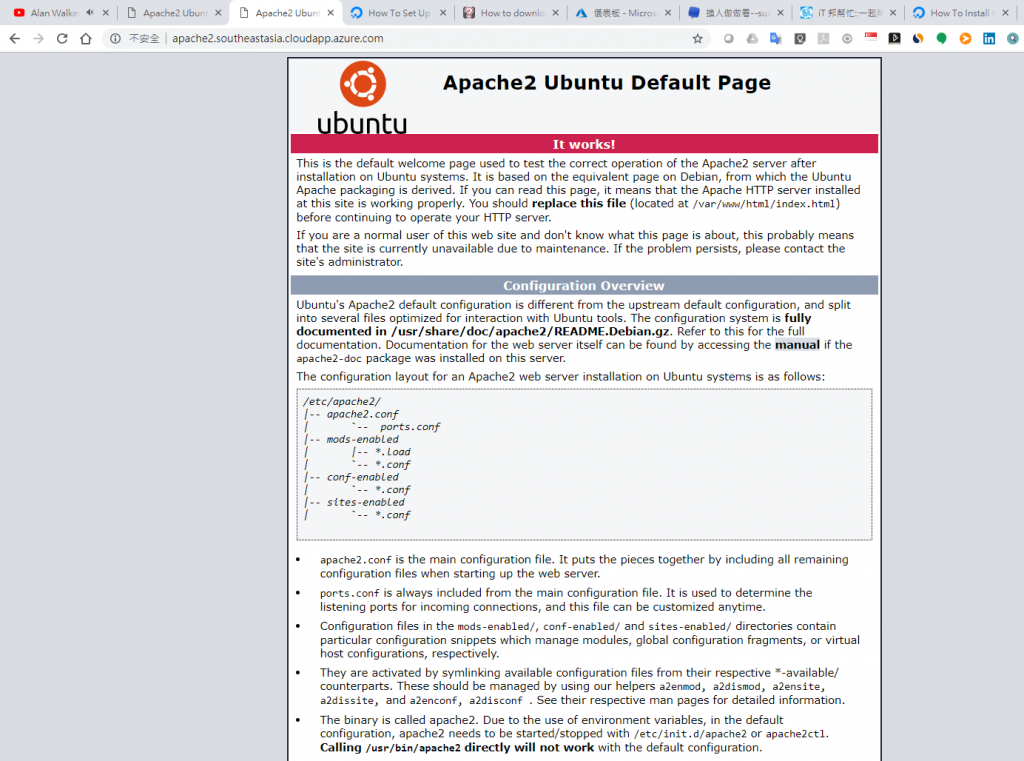Bookmark this page with the star

pos(697,39)
